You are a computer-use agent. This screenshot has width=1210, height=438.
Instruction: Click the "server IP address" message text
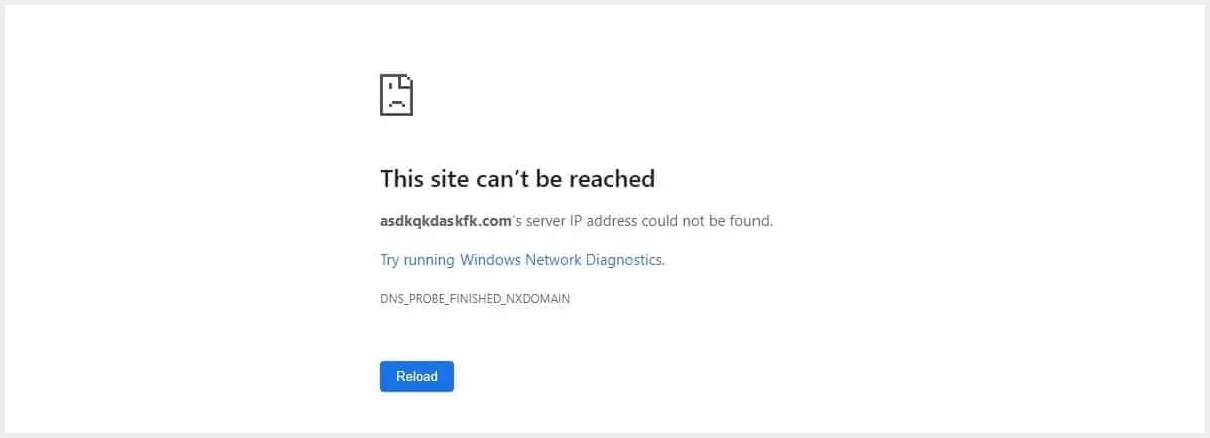pyautogui.click(x=579, y=221)
